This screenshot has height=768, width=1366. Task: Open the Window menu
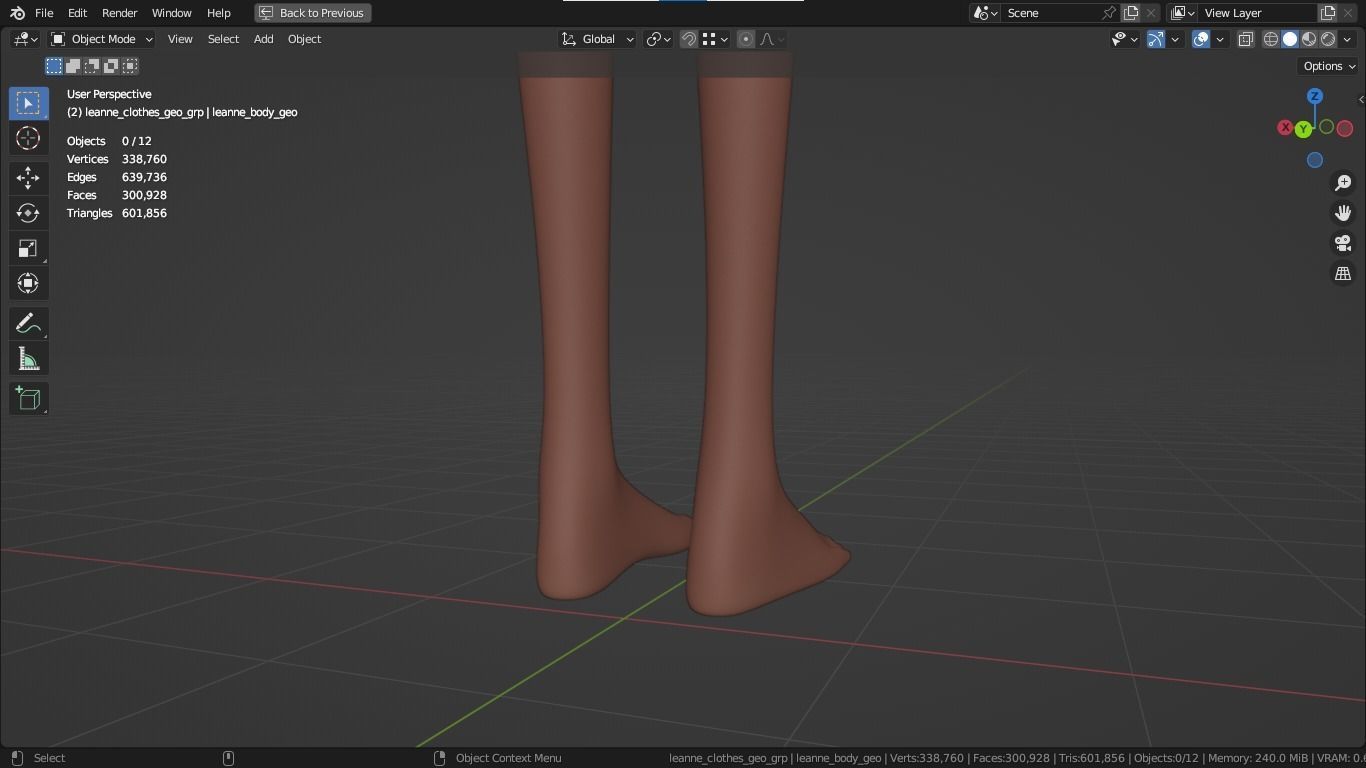[171, 13]
